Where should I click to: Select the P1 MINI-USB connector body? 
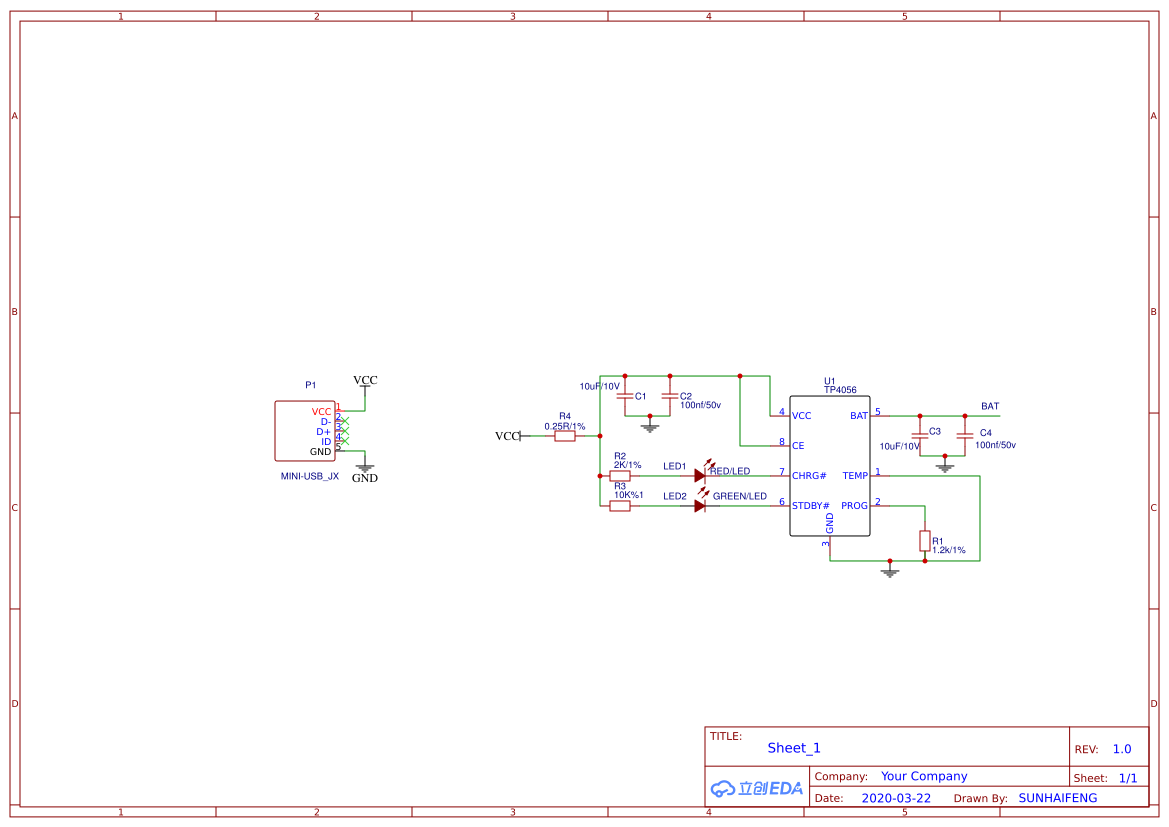coord(305,431)
